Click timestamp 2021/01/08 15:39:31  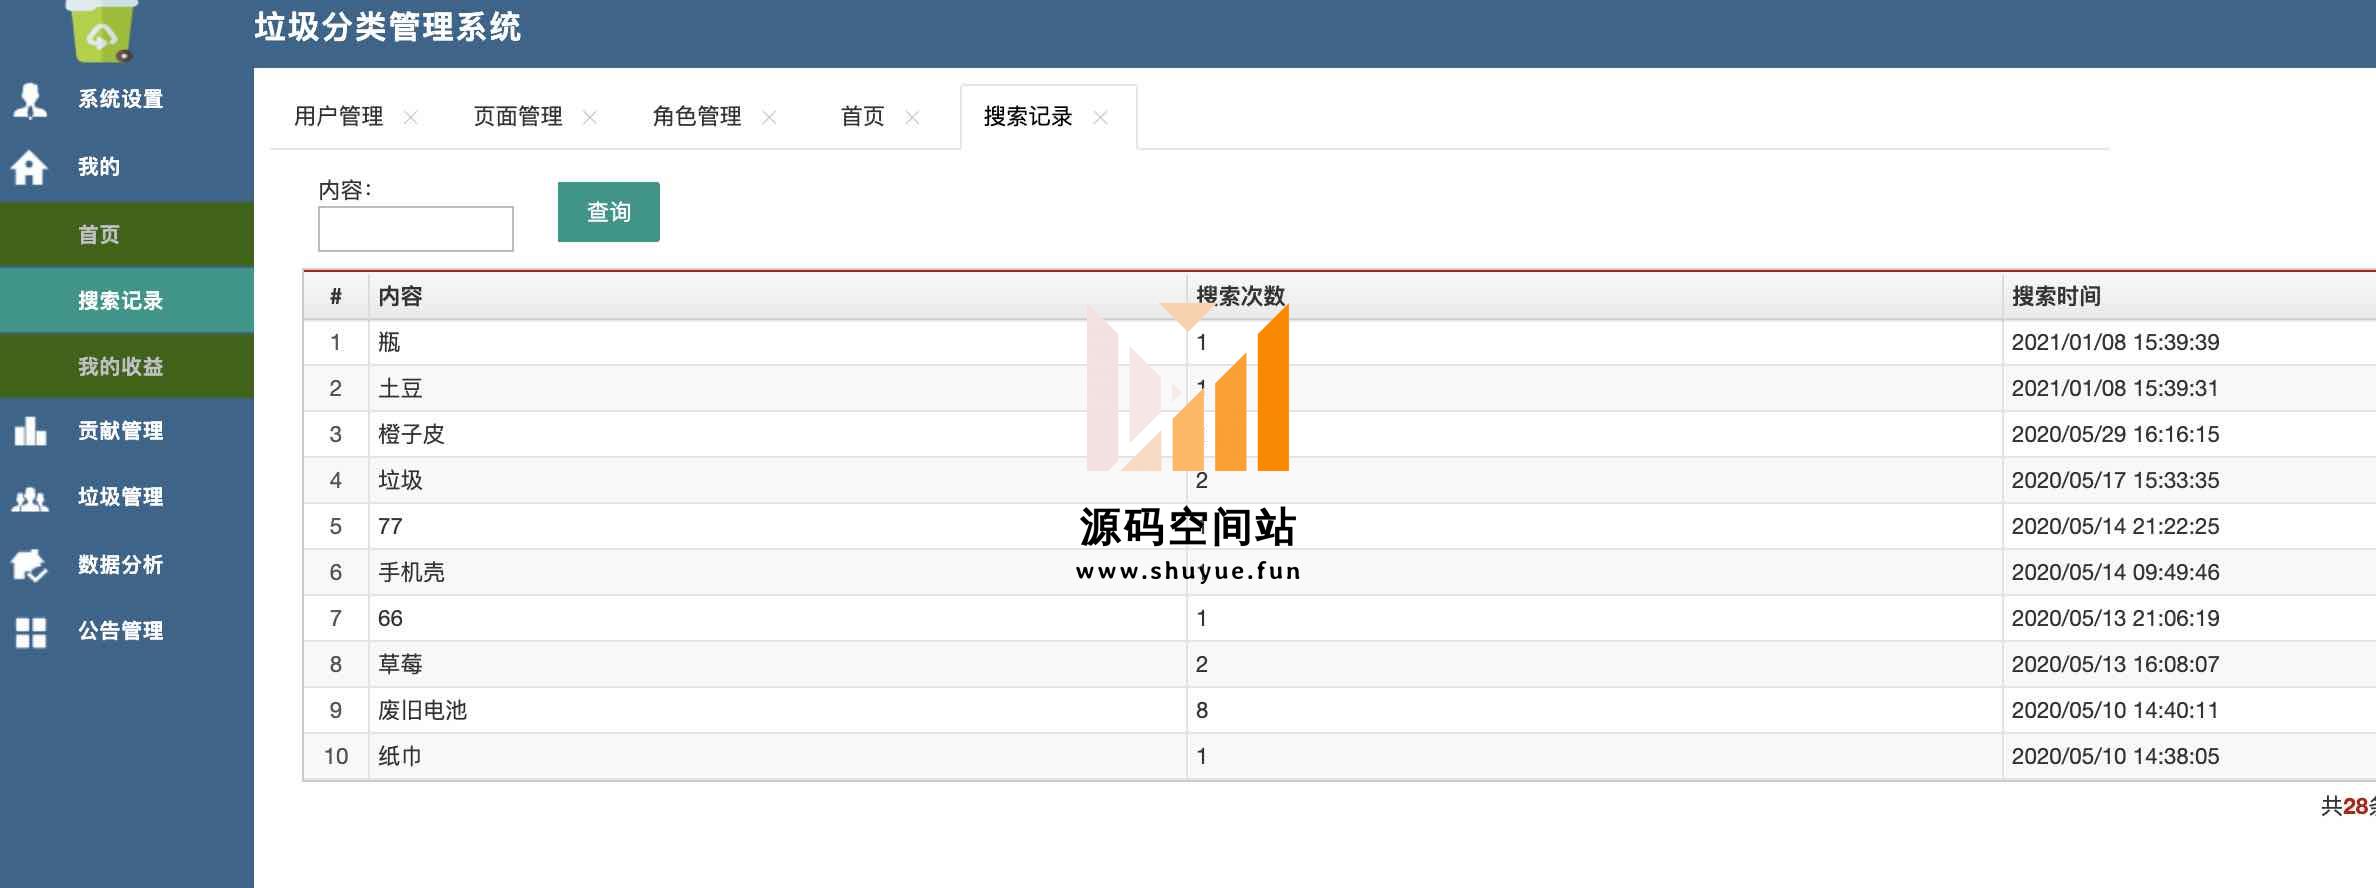[2115, 389]
